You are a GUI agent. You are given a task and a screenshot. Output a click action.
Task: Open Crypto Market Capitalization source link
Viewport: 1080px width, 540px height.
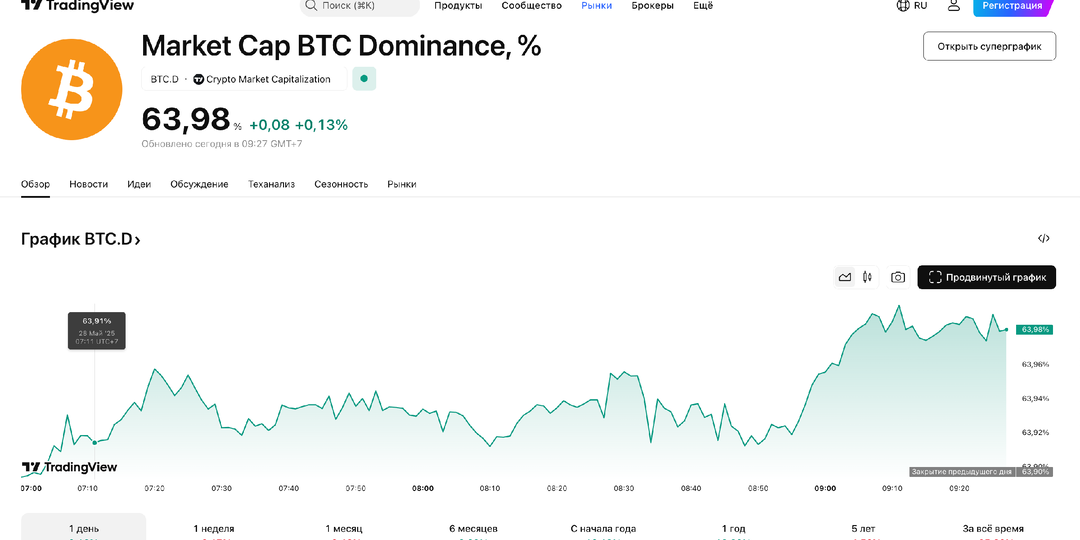coord(262,79)
